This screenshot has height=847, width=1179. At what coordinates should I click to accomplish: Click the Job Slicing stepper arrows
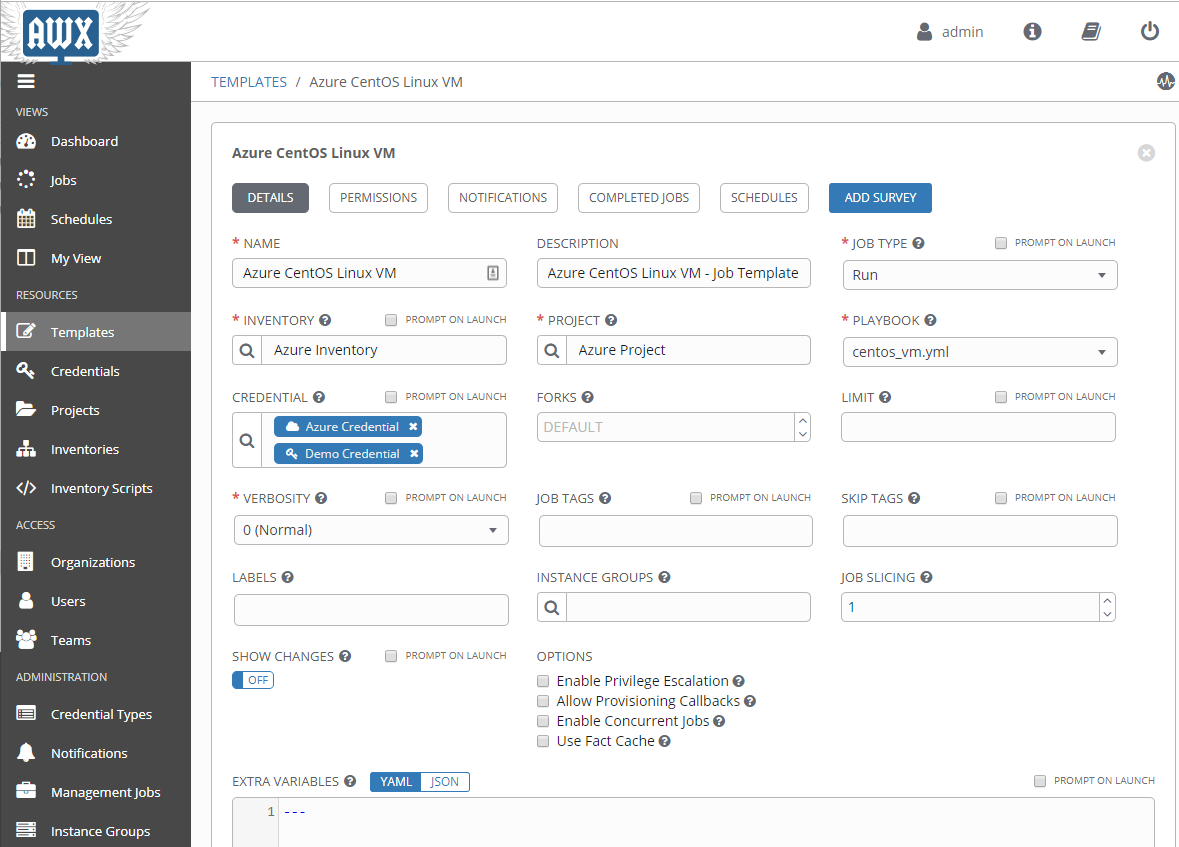pyautogui.click(x=1107, y=607)
